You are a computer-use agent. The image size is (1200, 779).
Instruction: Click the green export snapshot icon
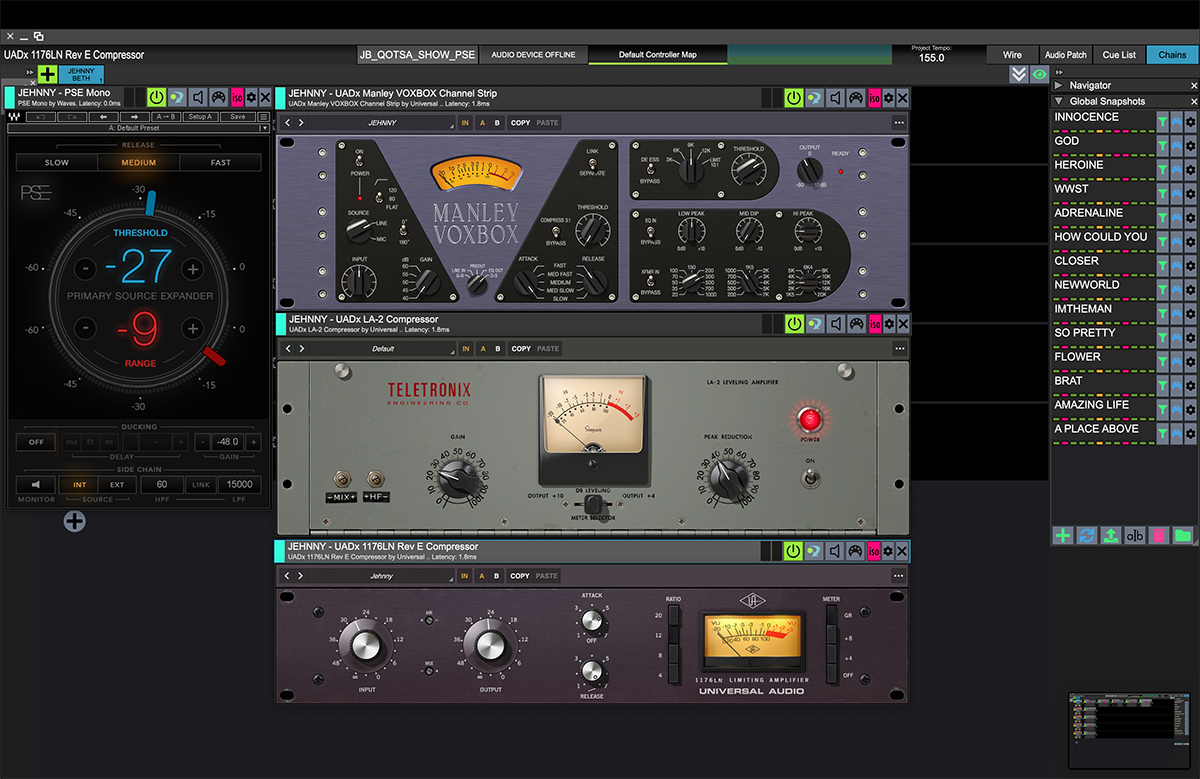pos(1110,536)
